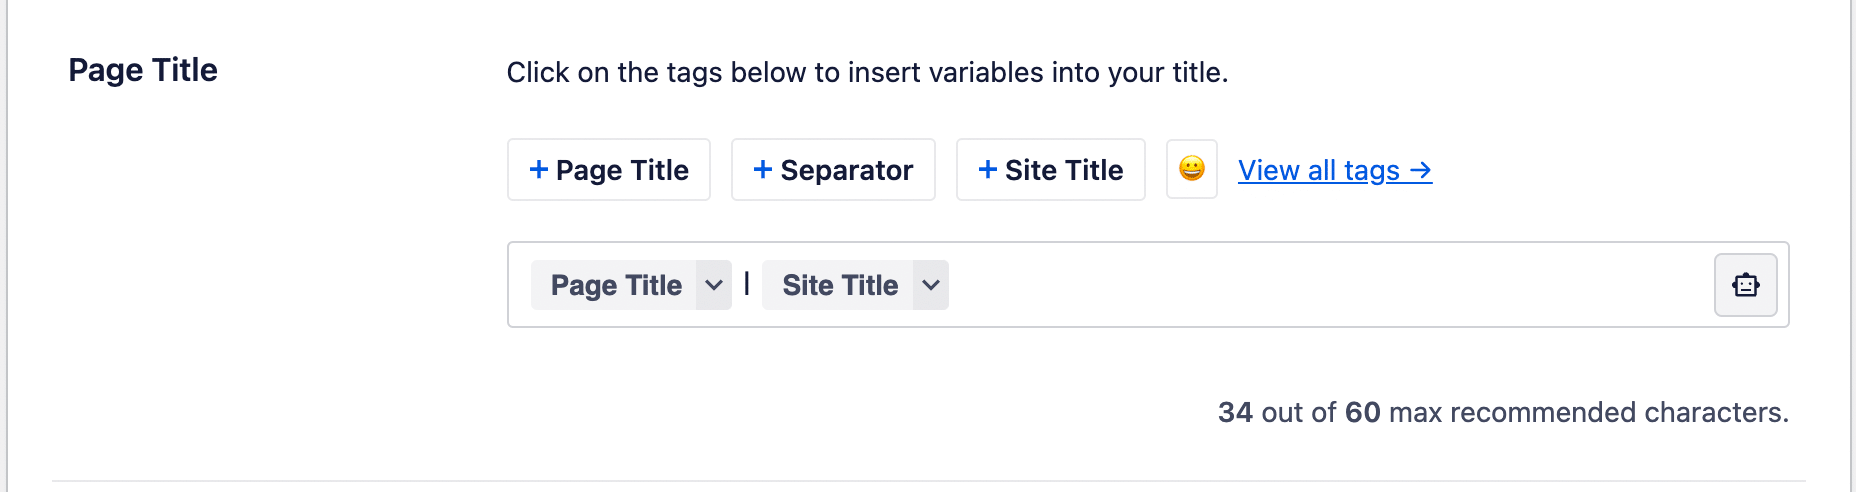Click the empty area of title input field
1856x492 pixels.
coord(1300,285)
